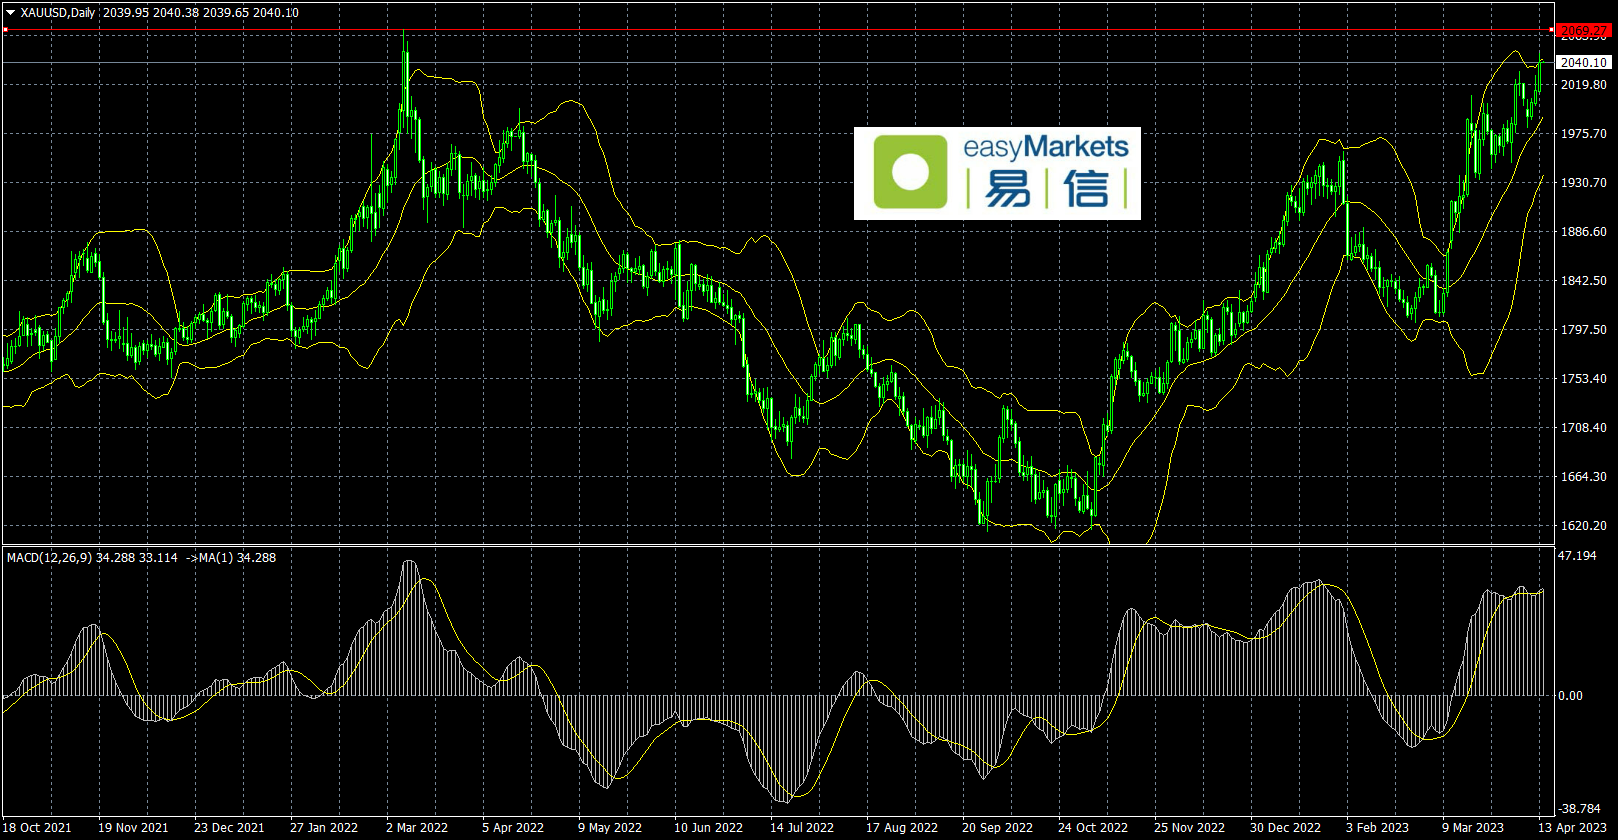
Task: Click the 10 Jun 2022 date label
Action: click(x=708, y=828)
